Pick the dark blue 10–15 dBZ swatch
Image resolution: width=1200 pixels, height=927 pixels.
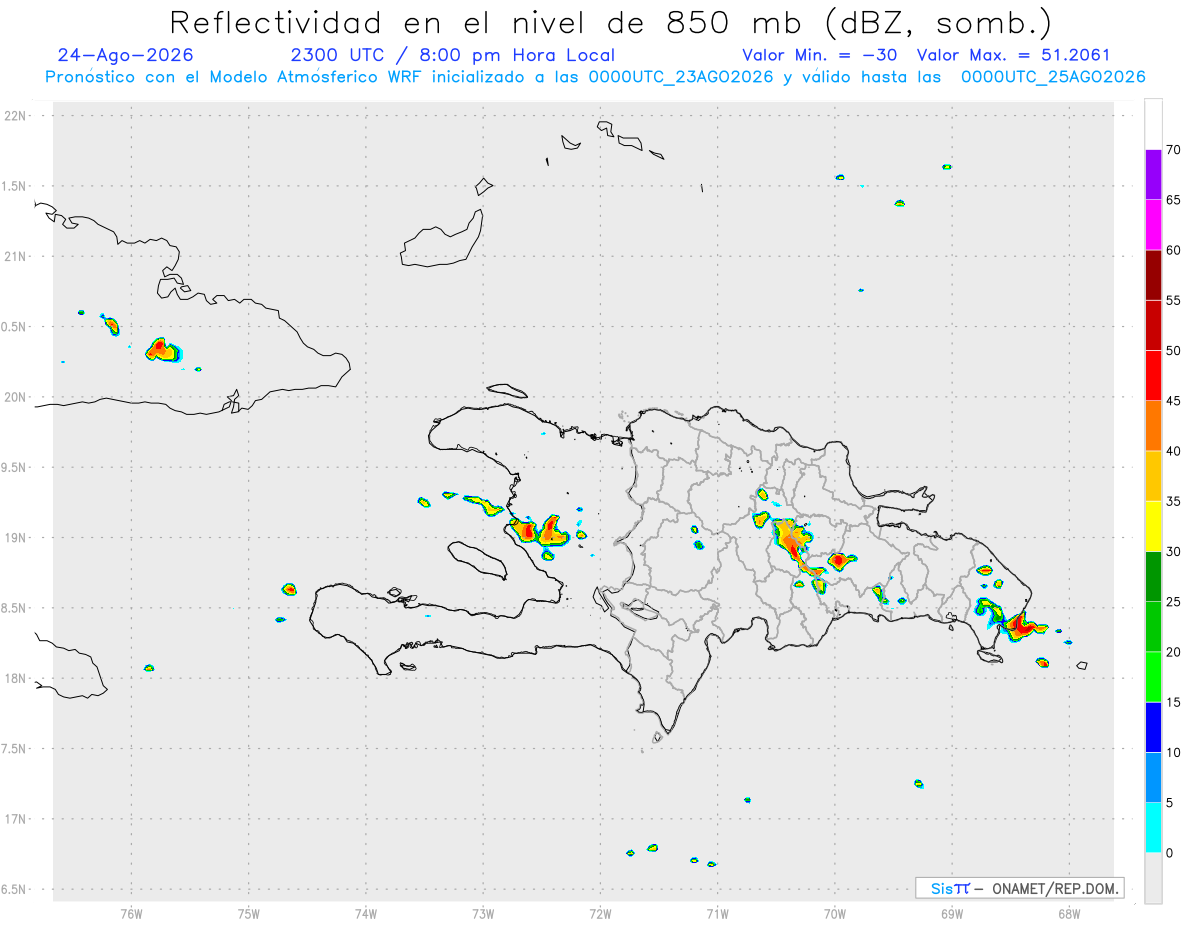coord(1153,727)
